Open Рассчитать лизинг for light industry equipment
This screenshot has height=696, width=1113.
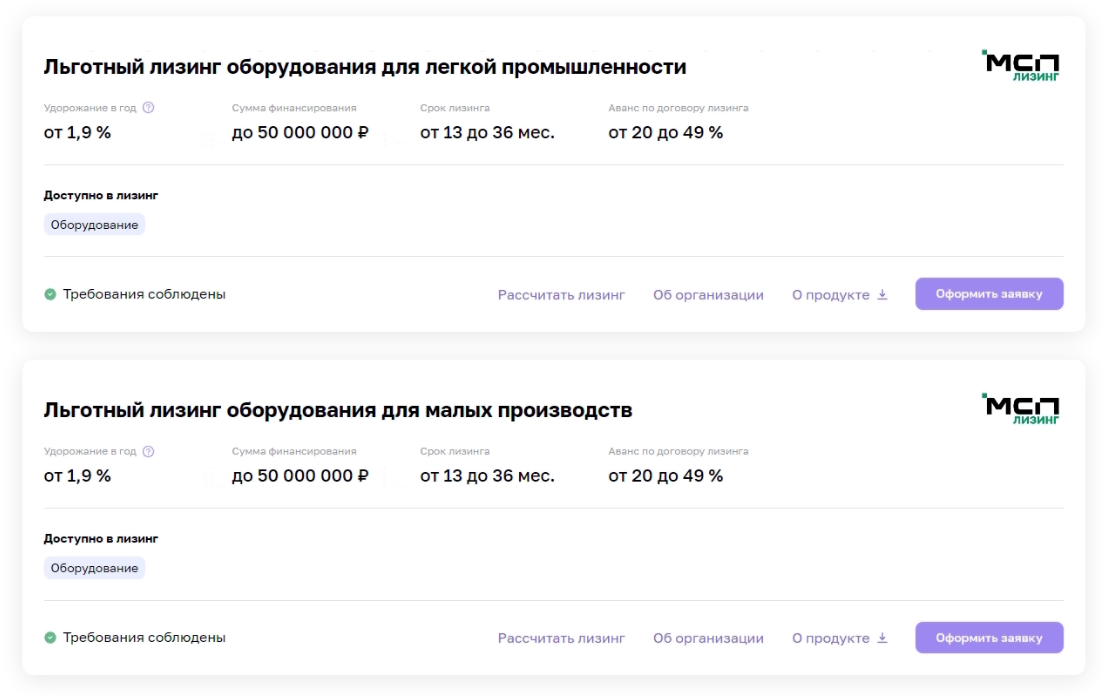coord(561,295)
